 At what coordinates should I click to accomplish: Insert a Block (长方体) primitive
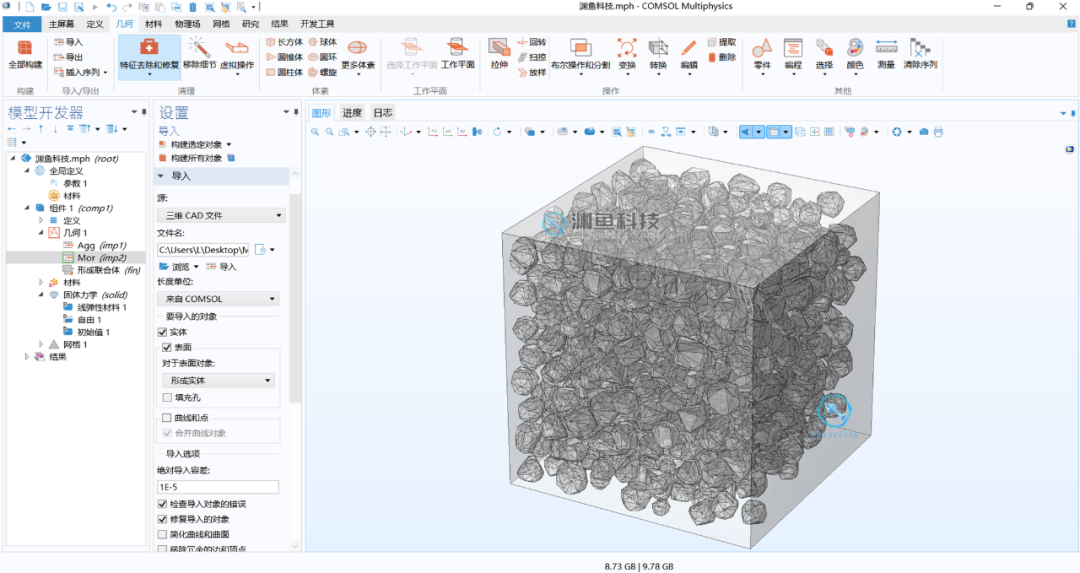pyautogui.click(x=284, y=42)
